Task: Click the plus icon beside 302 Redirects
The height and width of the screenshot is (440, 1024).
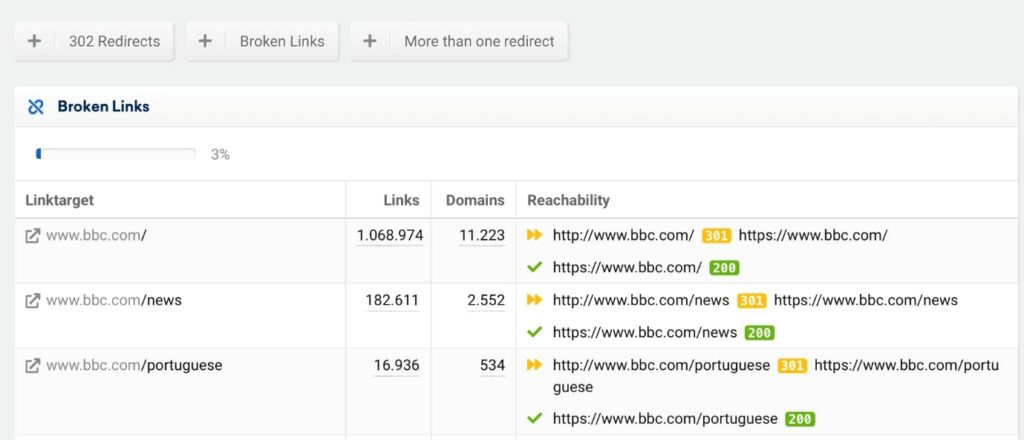Action: click(35, 41)
